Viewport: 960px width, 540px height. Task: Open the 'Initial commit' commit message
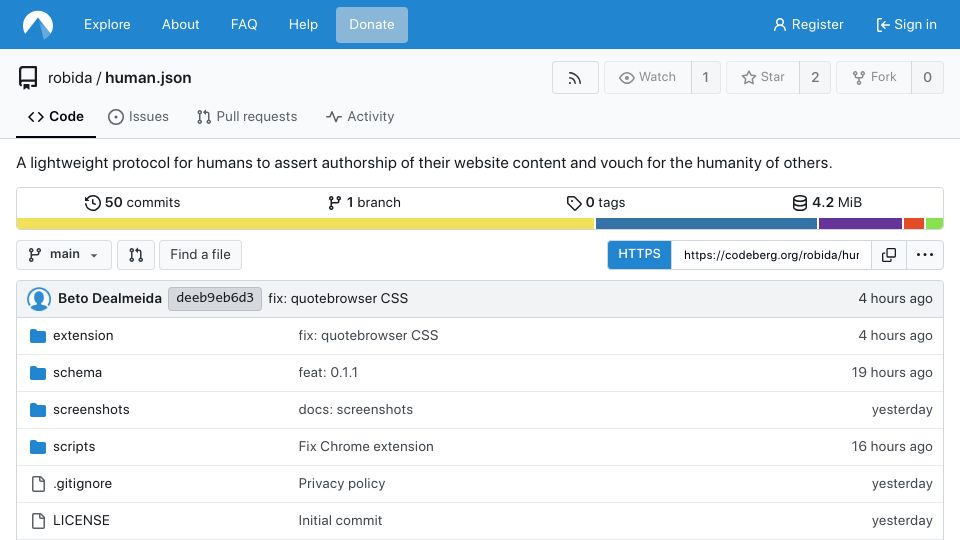click(x=340, y=520)
